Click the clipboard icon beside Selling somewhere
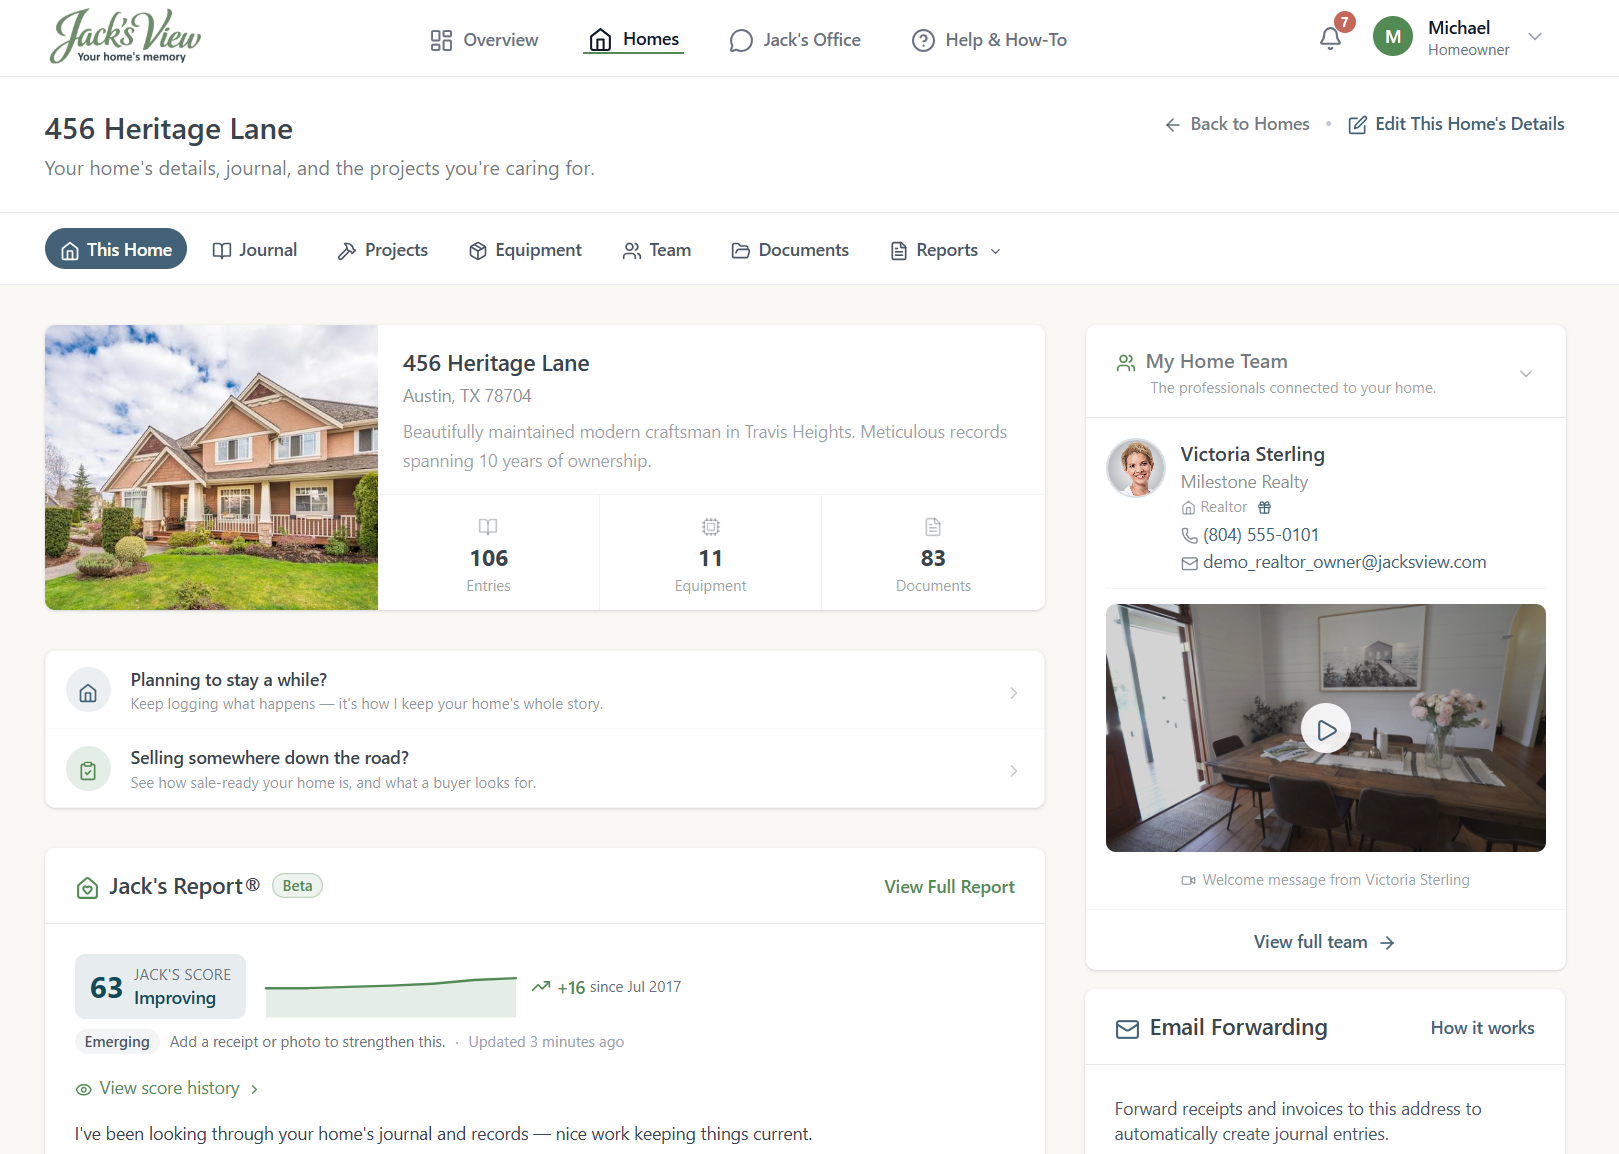This screenshot has height=1154, width=1619. click(x=88, y=770)
